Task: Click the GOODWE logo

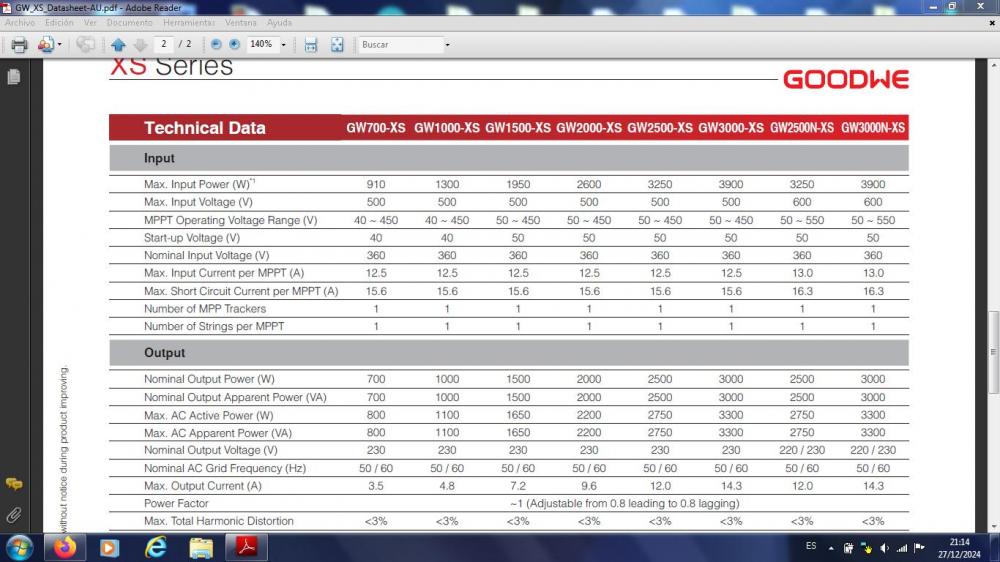Action: [x=846, y=80]
